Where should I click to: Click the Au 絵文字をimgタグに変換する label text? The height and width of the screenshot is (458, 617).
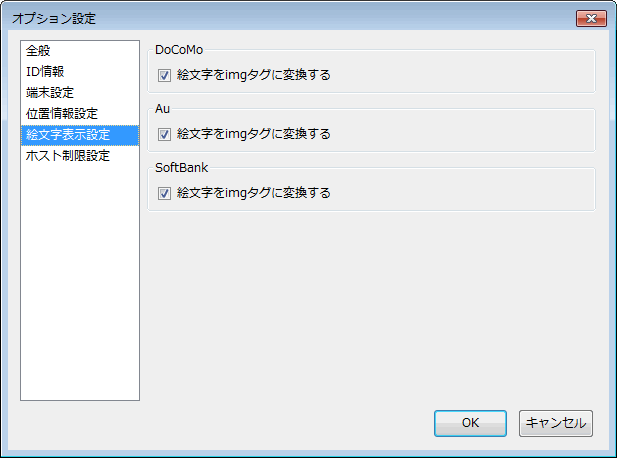click(253, 134)
